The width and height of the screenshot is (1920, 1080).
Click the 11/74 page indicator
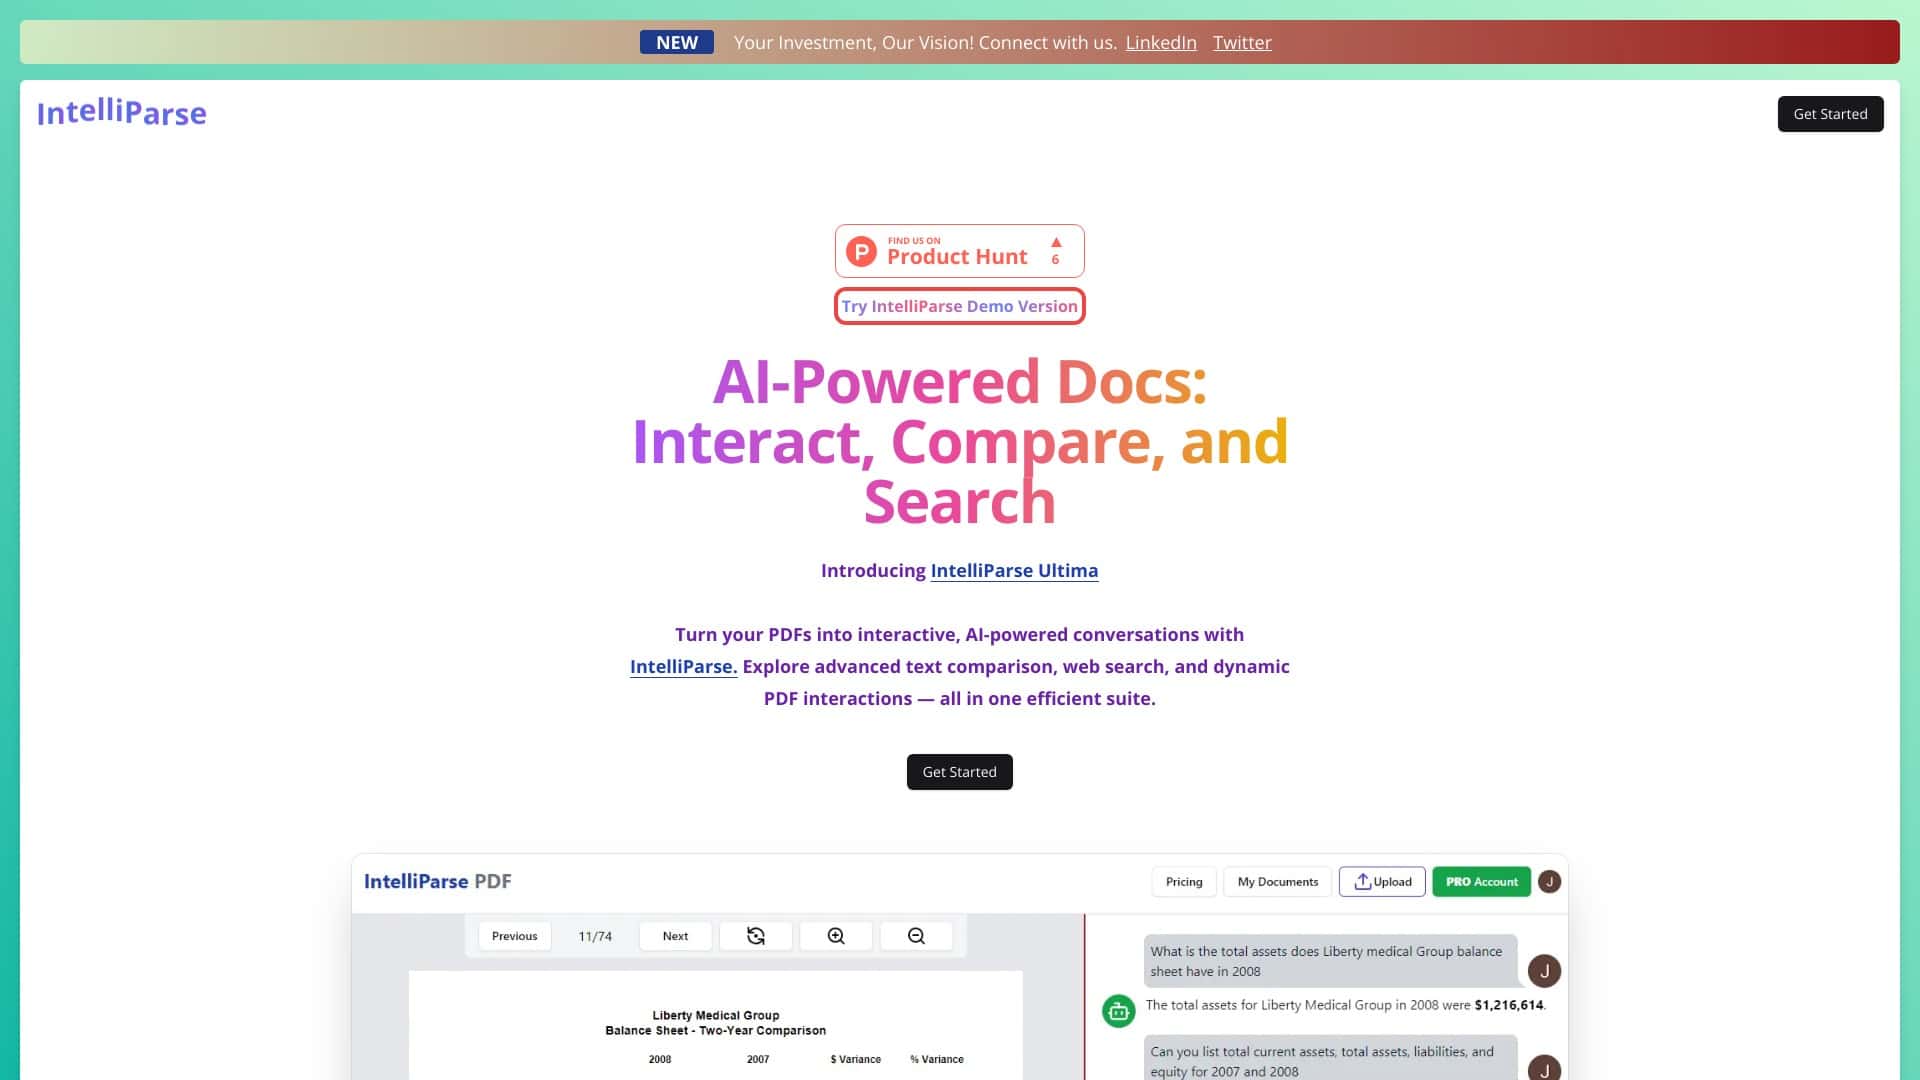(595, 936)
